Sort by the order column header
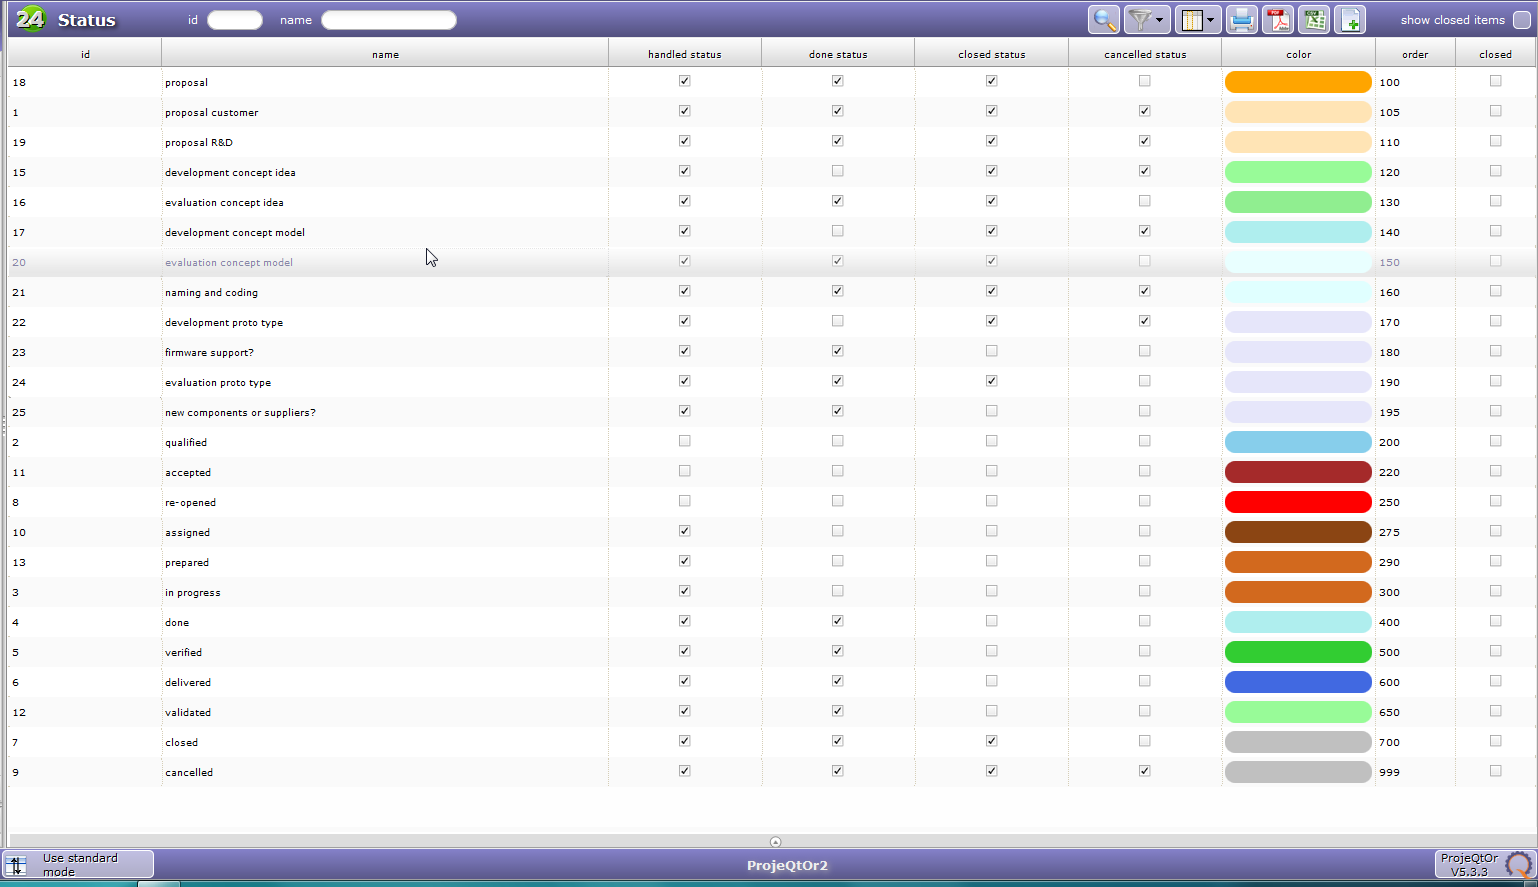This screenshot has height=887, width=1538. [1414, 54]
